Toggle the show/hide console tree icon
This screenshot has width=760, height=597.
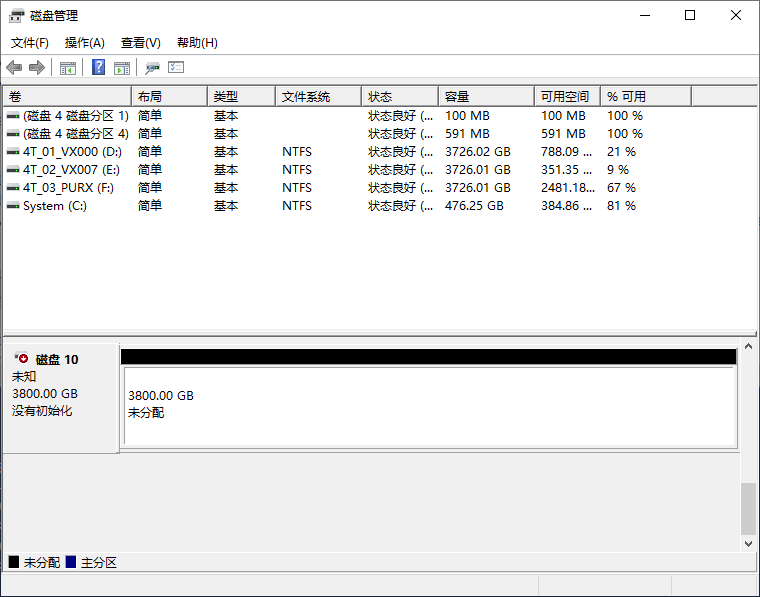click(68, 67)
